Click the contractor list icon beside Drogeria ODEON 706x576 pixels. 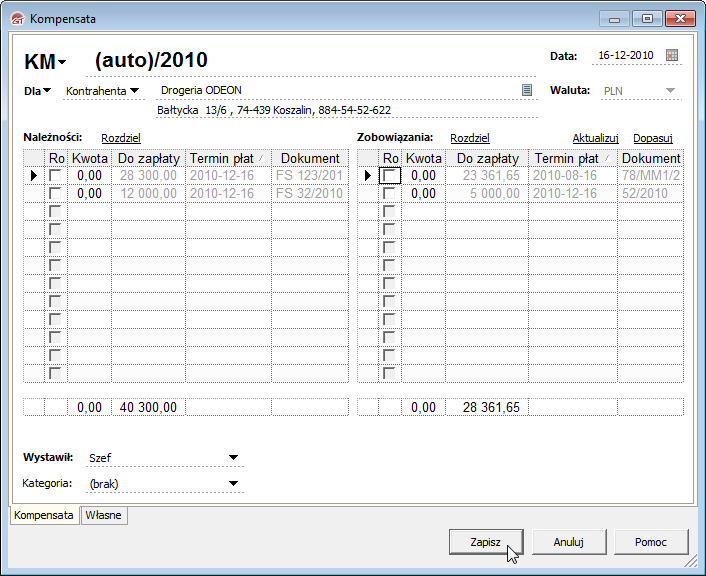pyautogui.click(x=527, y=90)
